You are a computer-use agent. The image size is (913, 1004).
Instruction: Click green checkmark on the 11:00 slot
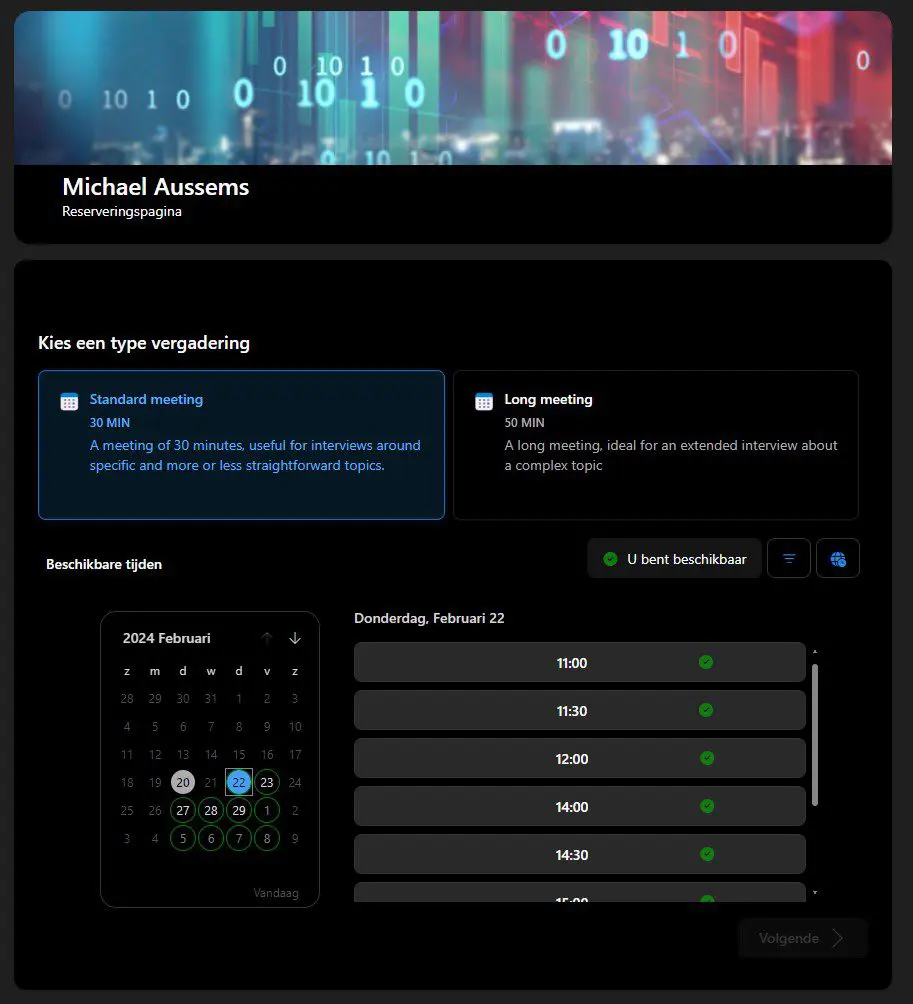tap(706, 662)
